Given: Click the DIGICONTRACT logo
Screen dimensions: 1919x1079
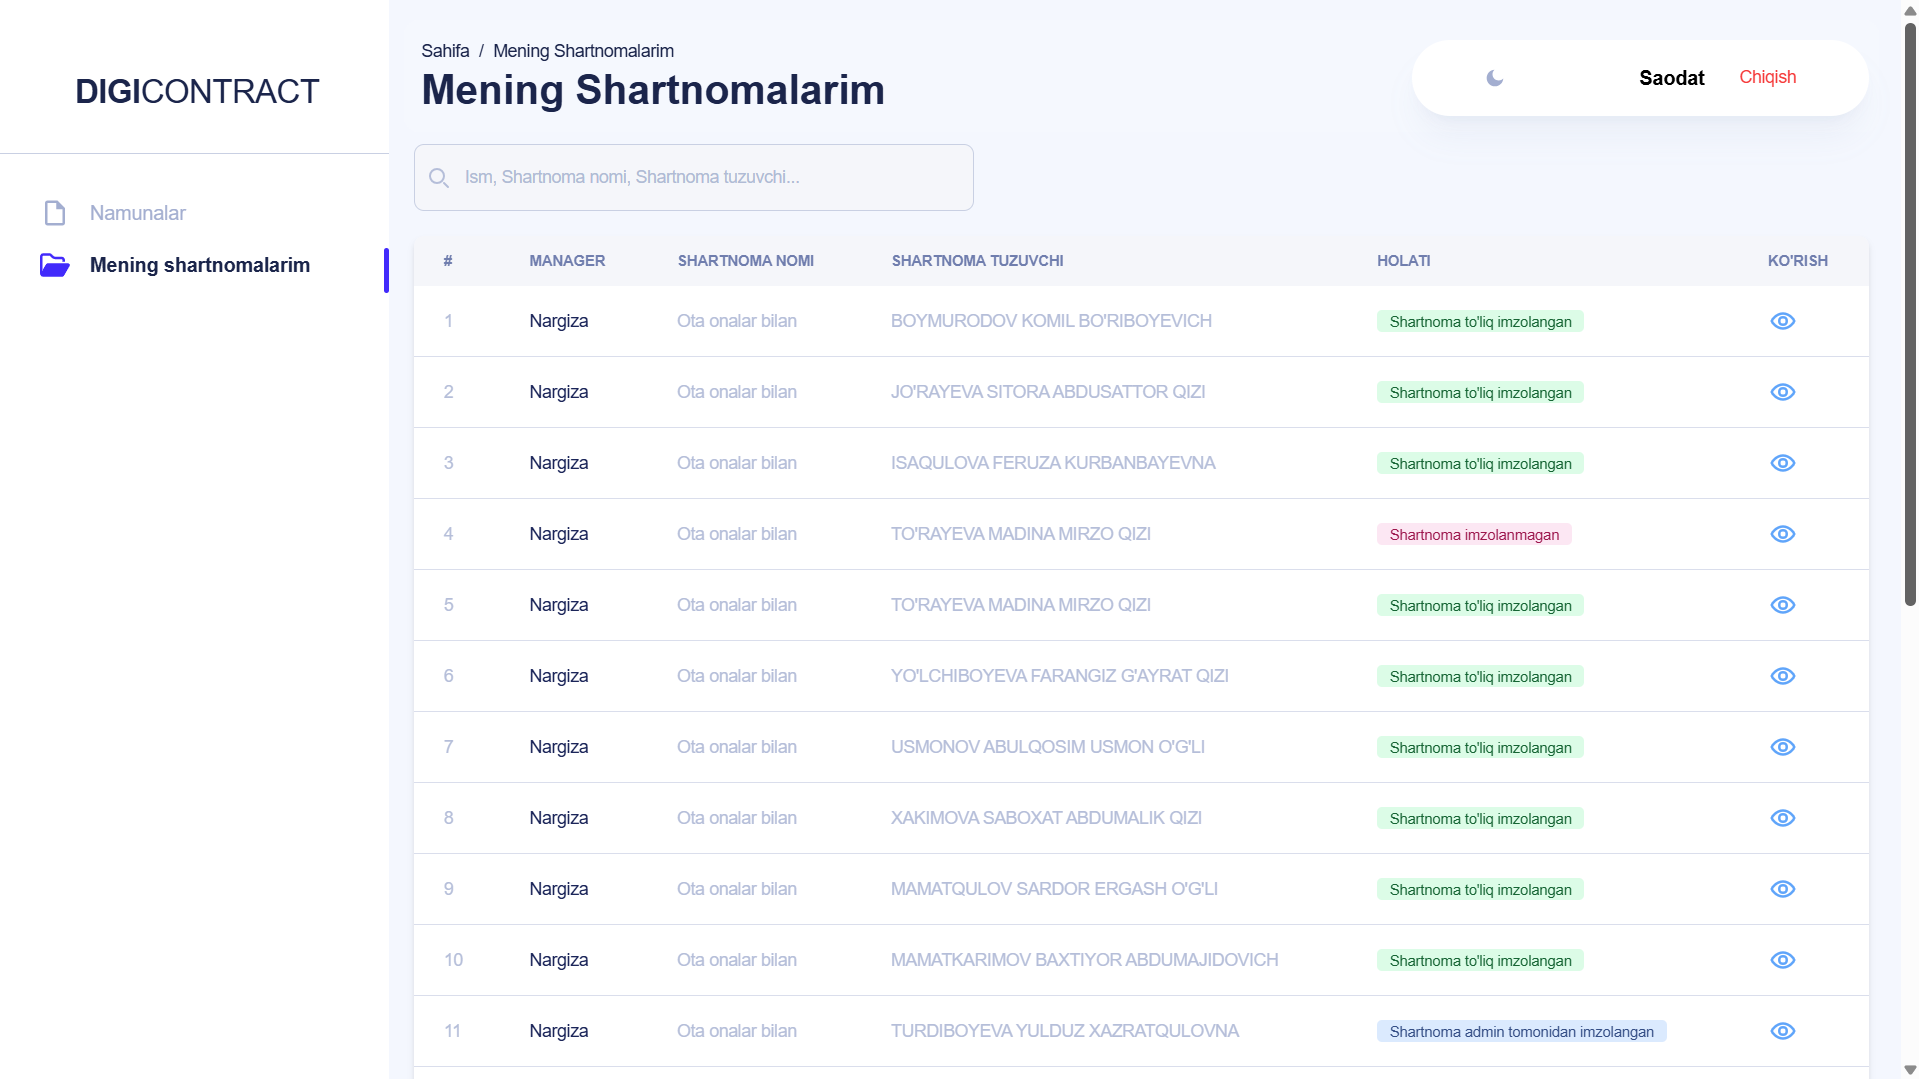Looking at the screenshot, I should pos(197,91).
